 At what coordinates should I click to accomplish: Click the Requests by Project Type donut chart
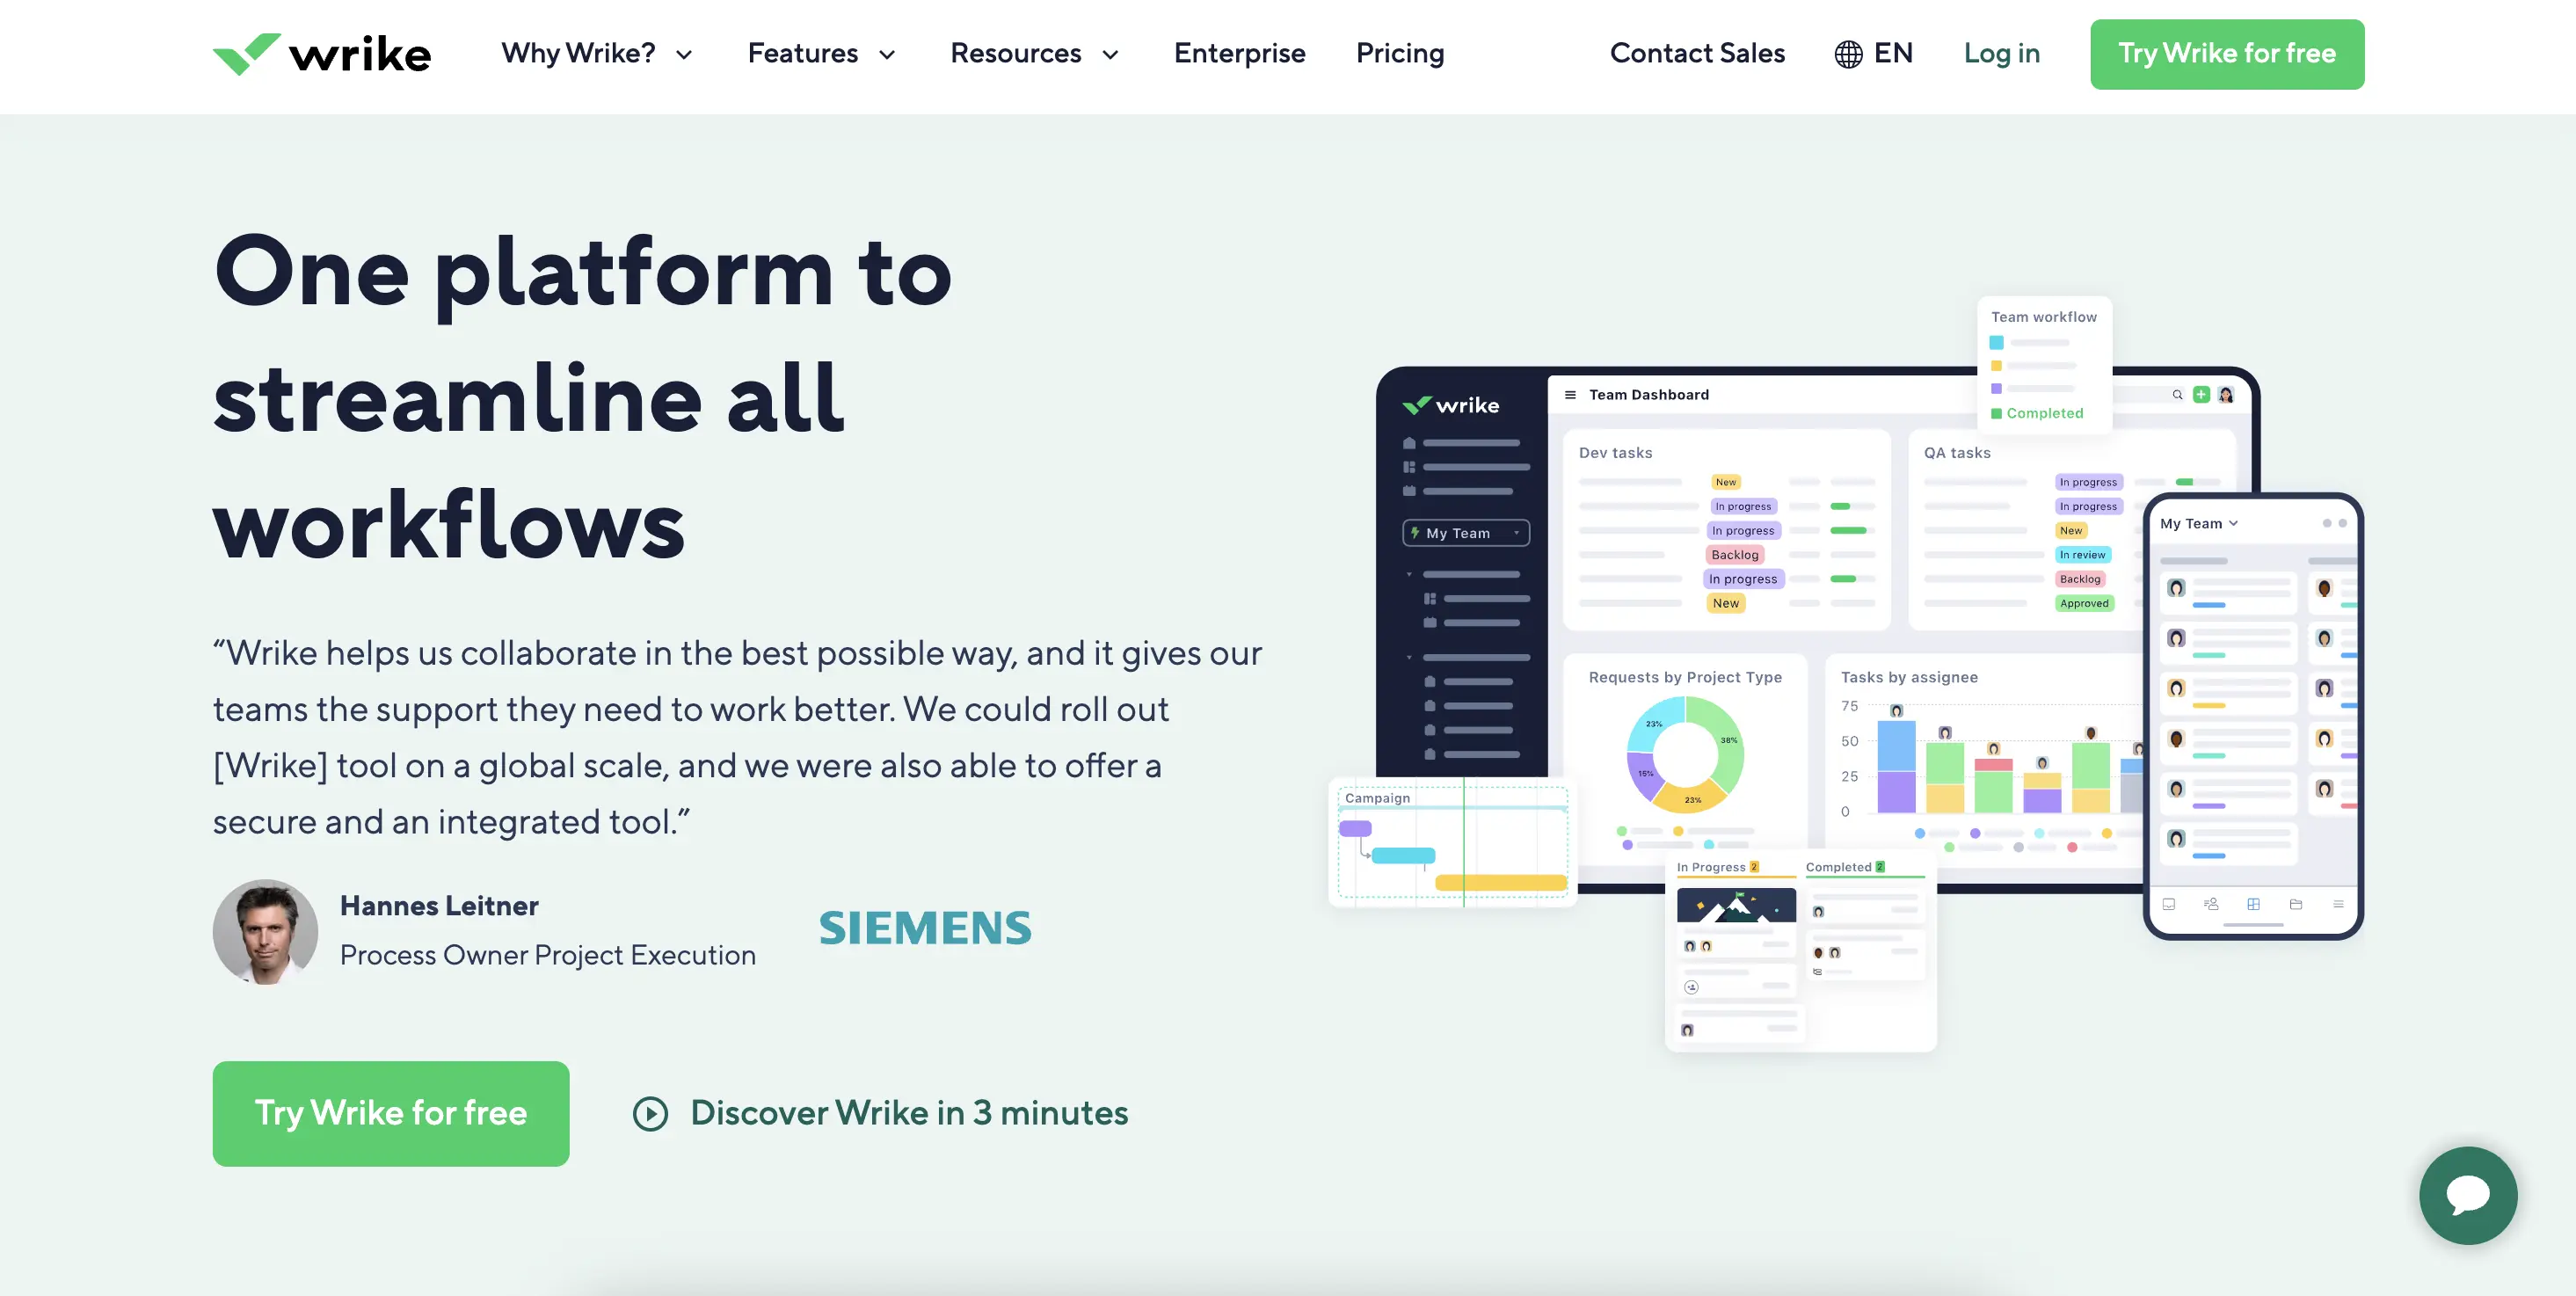1685,754
